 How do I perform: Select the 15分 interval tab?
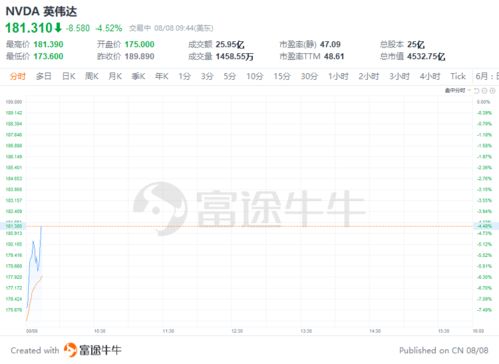tap(282, 76)
